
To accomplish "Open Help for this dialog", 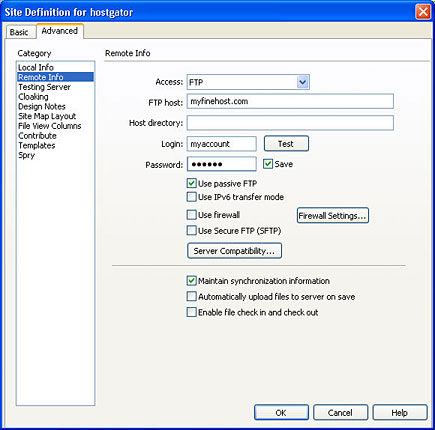I will tap(400, 413).
